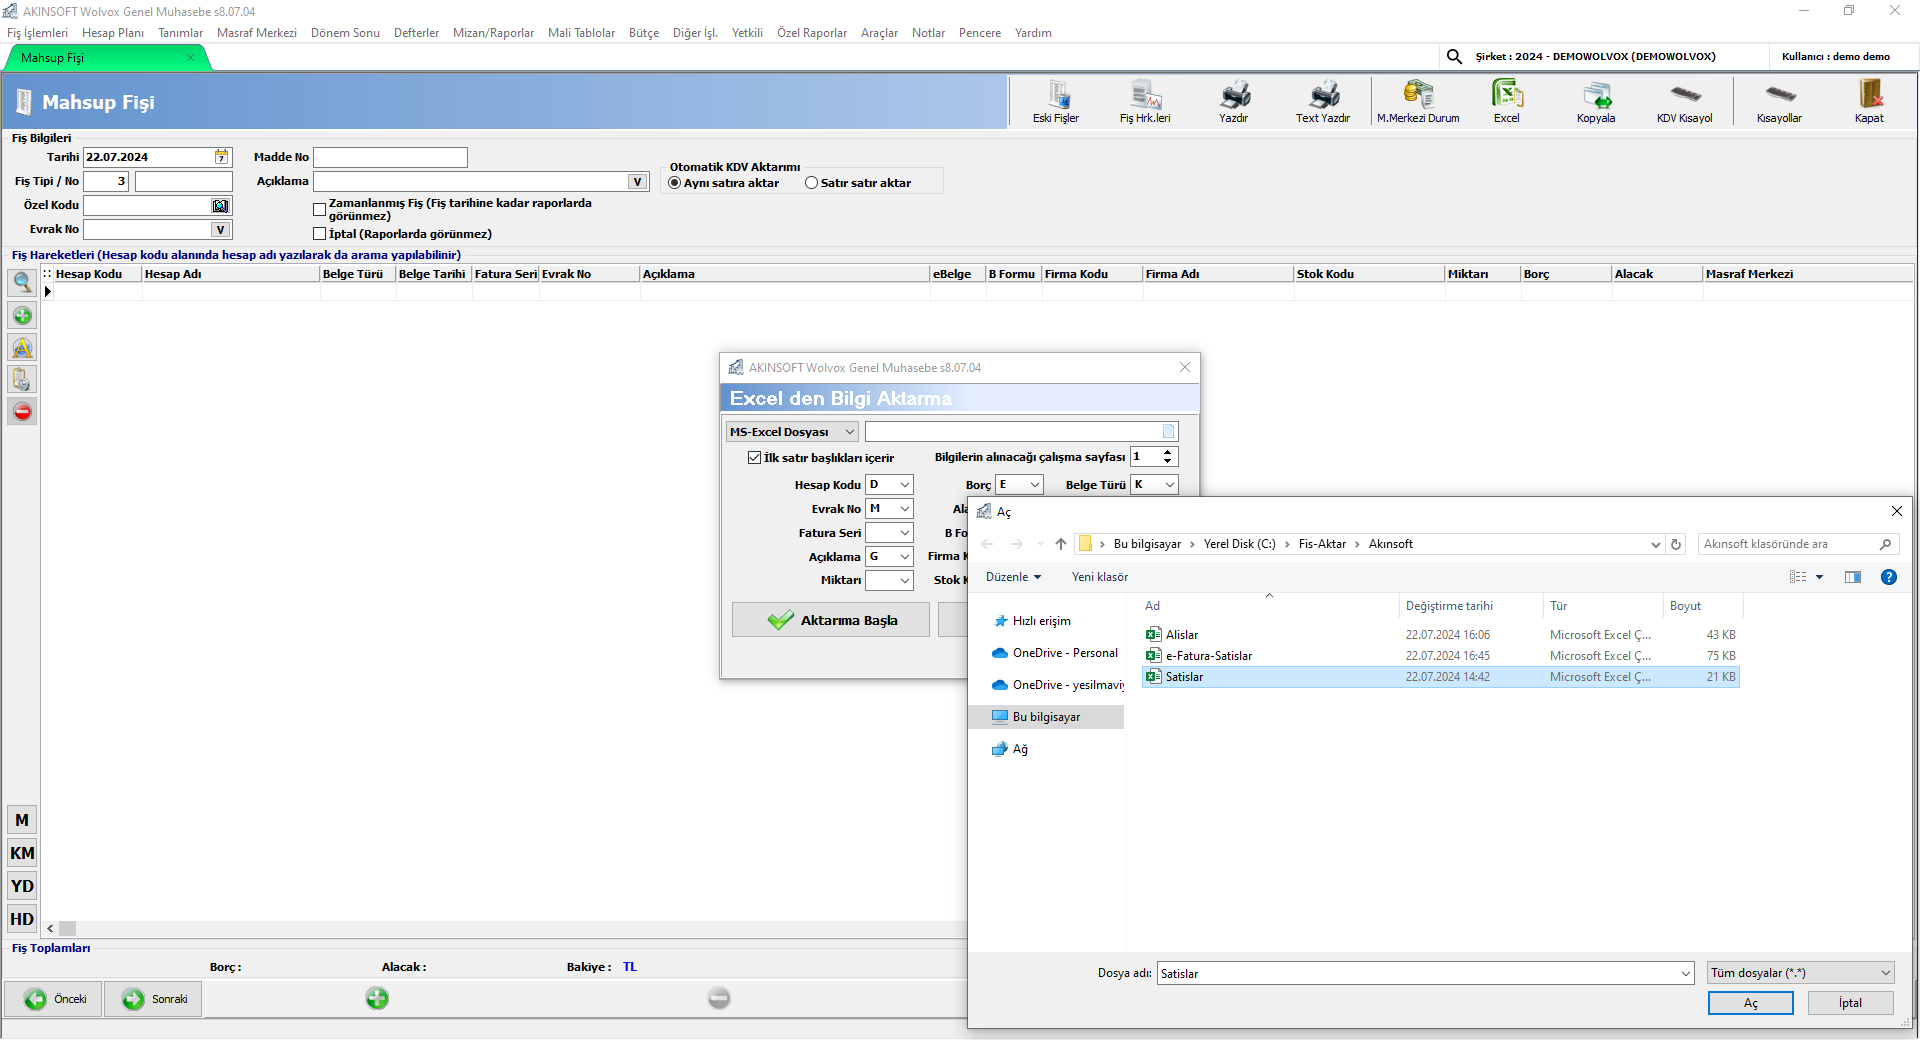Select the e-Fatura-Satislar file
1920x1040 pixels.
pyautogui.click(x=1208, y=656)
